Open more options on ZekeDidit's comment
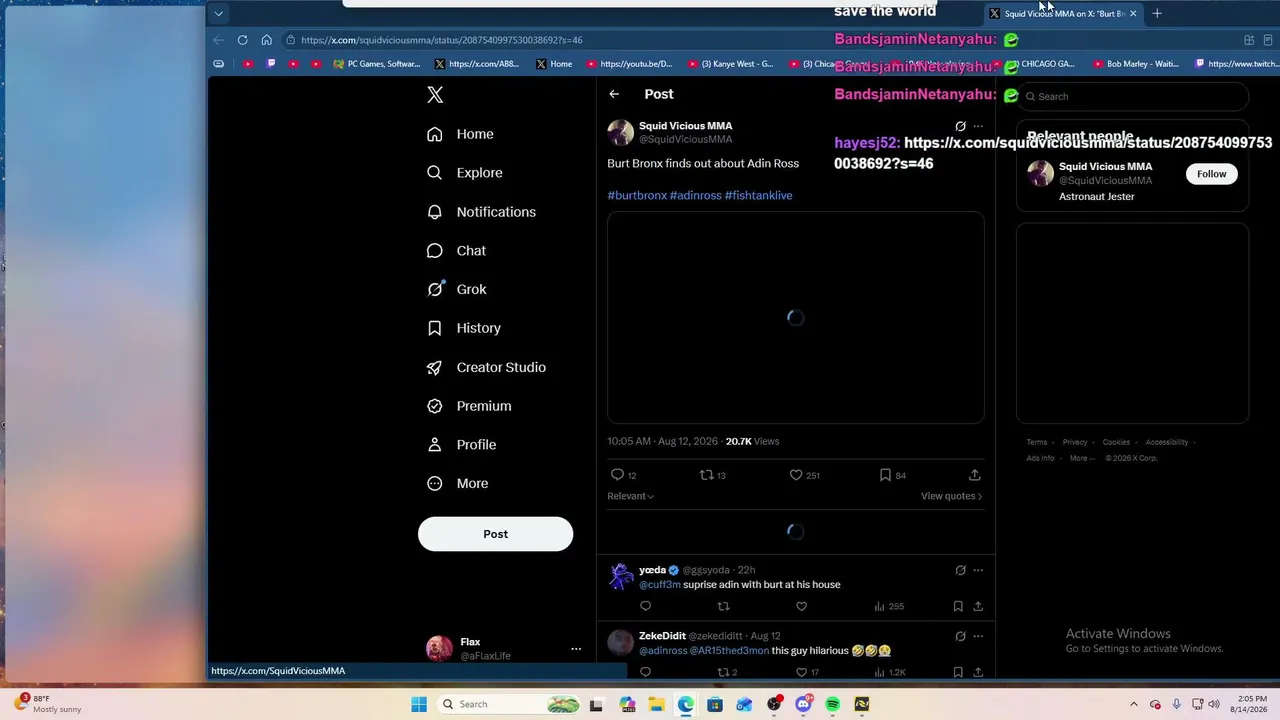The width and height of the screenshot is (1280, 720). (x=978, y=636)
